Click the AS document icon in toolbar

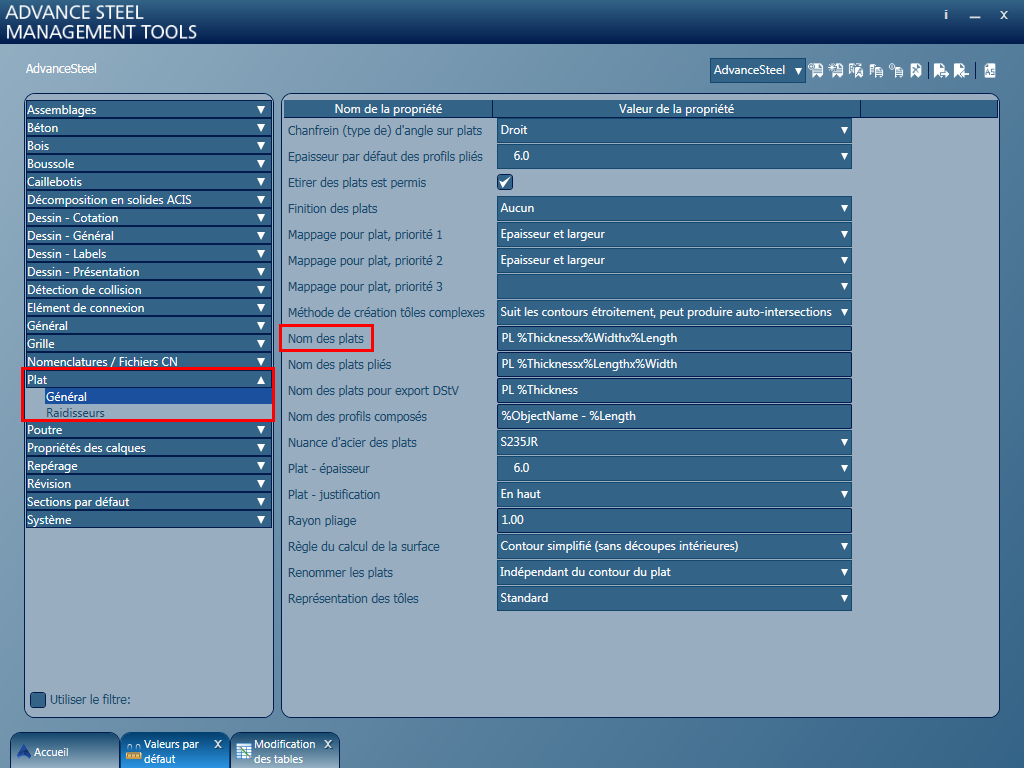coord(990,70)
